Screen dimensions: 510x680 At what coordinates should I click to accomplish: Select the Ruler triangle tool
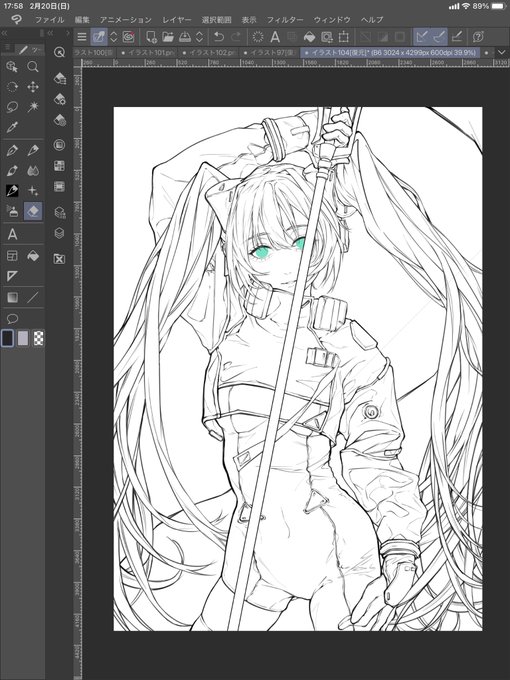pyautogui.click(x=12, y=276)
